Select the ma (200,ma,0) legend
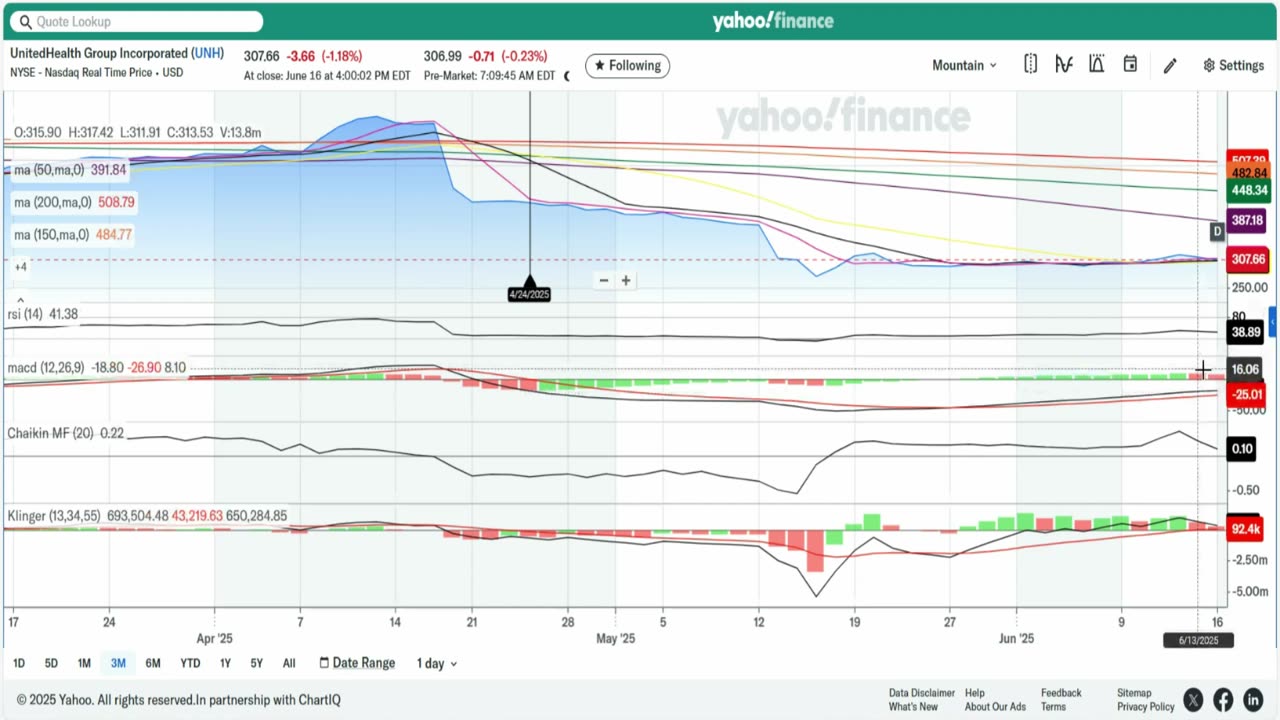The height and width of the screenshot is (720, 1280). pyautogui.click(x=74, y=202)
